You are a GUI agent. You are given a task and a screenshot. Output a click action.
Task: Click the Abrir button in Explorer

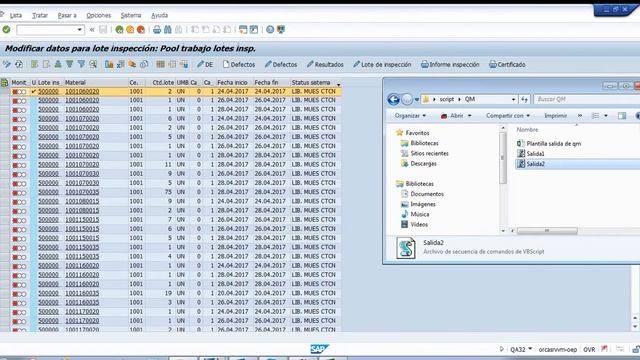[452, 116]
